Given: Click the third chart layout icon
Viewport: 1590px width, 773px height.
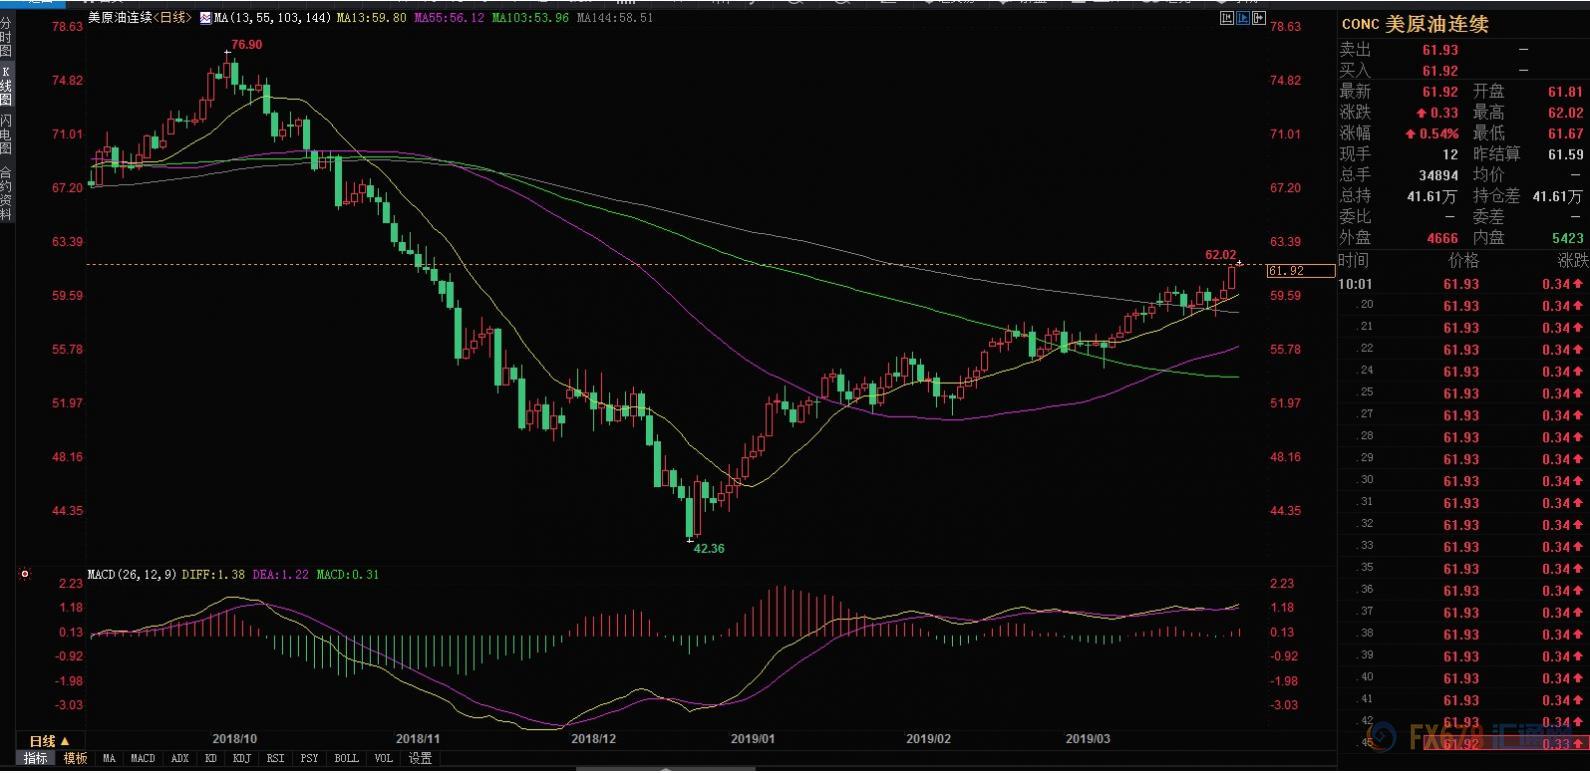Looking at the screenshot, I should pos(1259,18).
